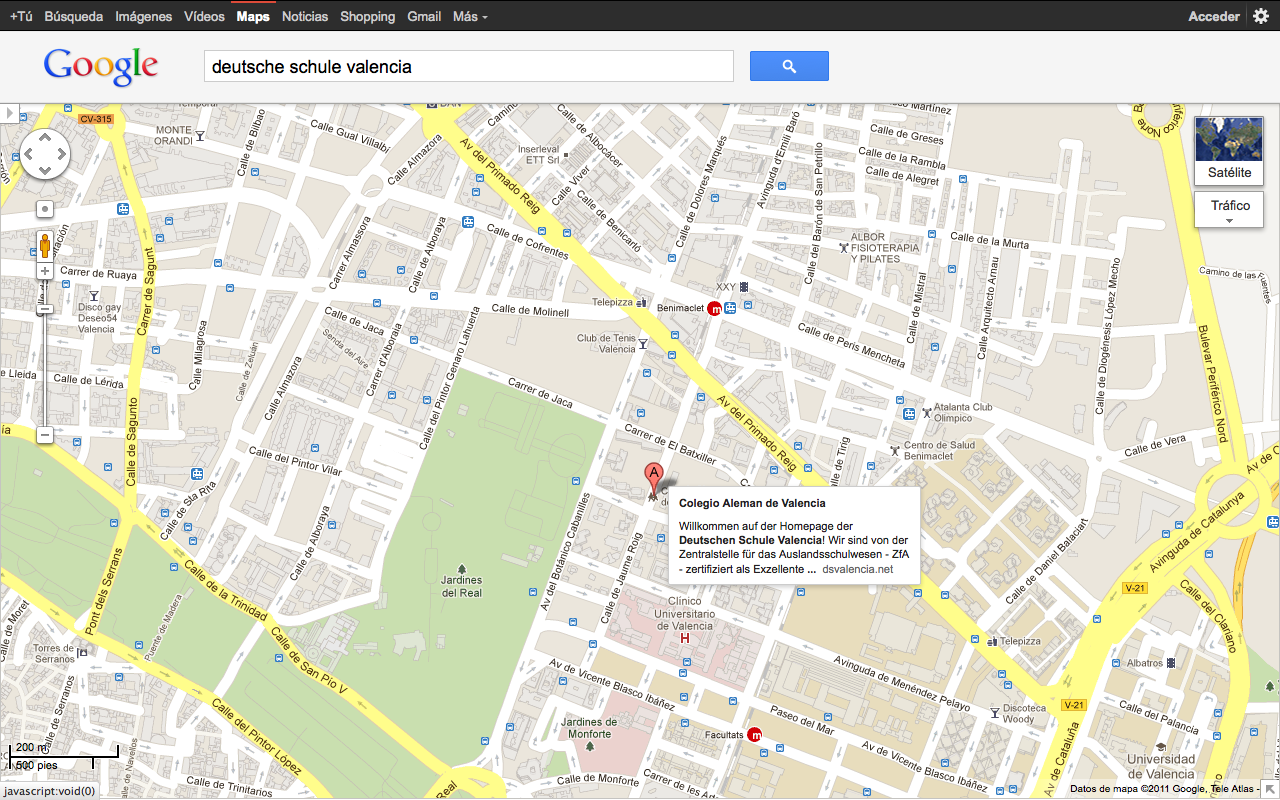
Task: Pan the map up with the top arrow
Action: click(x=45, y=139)
